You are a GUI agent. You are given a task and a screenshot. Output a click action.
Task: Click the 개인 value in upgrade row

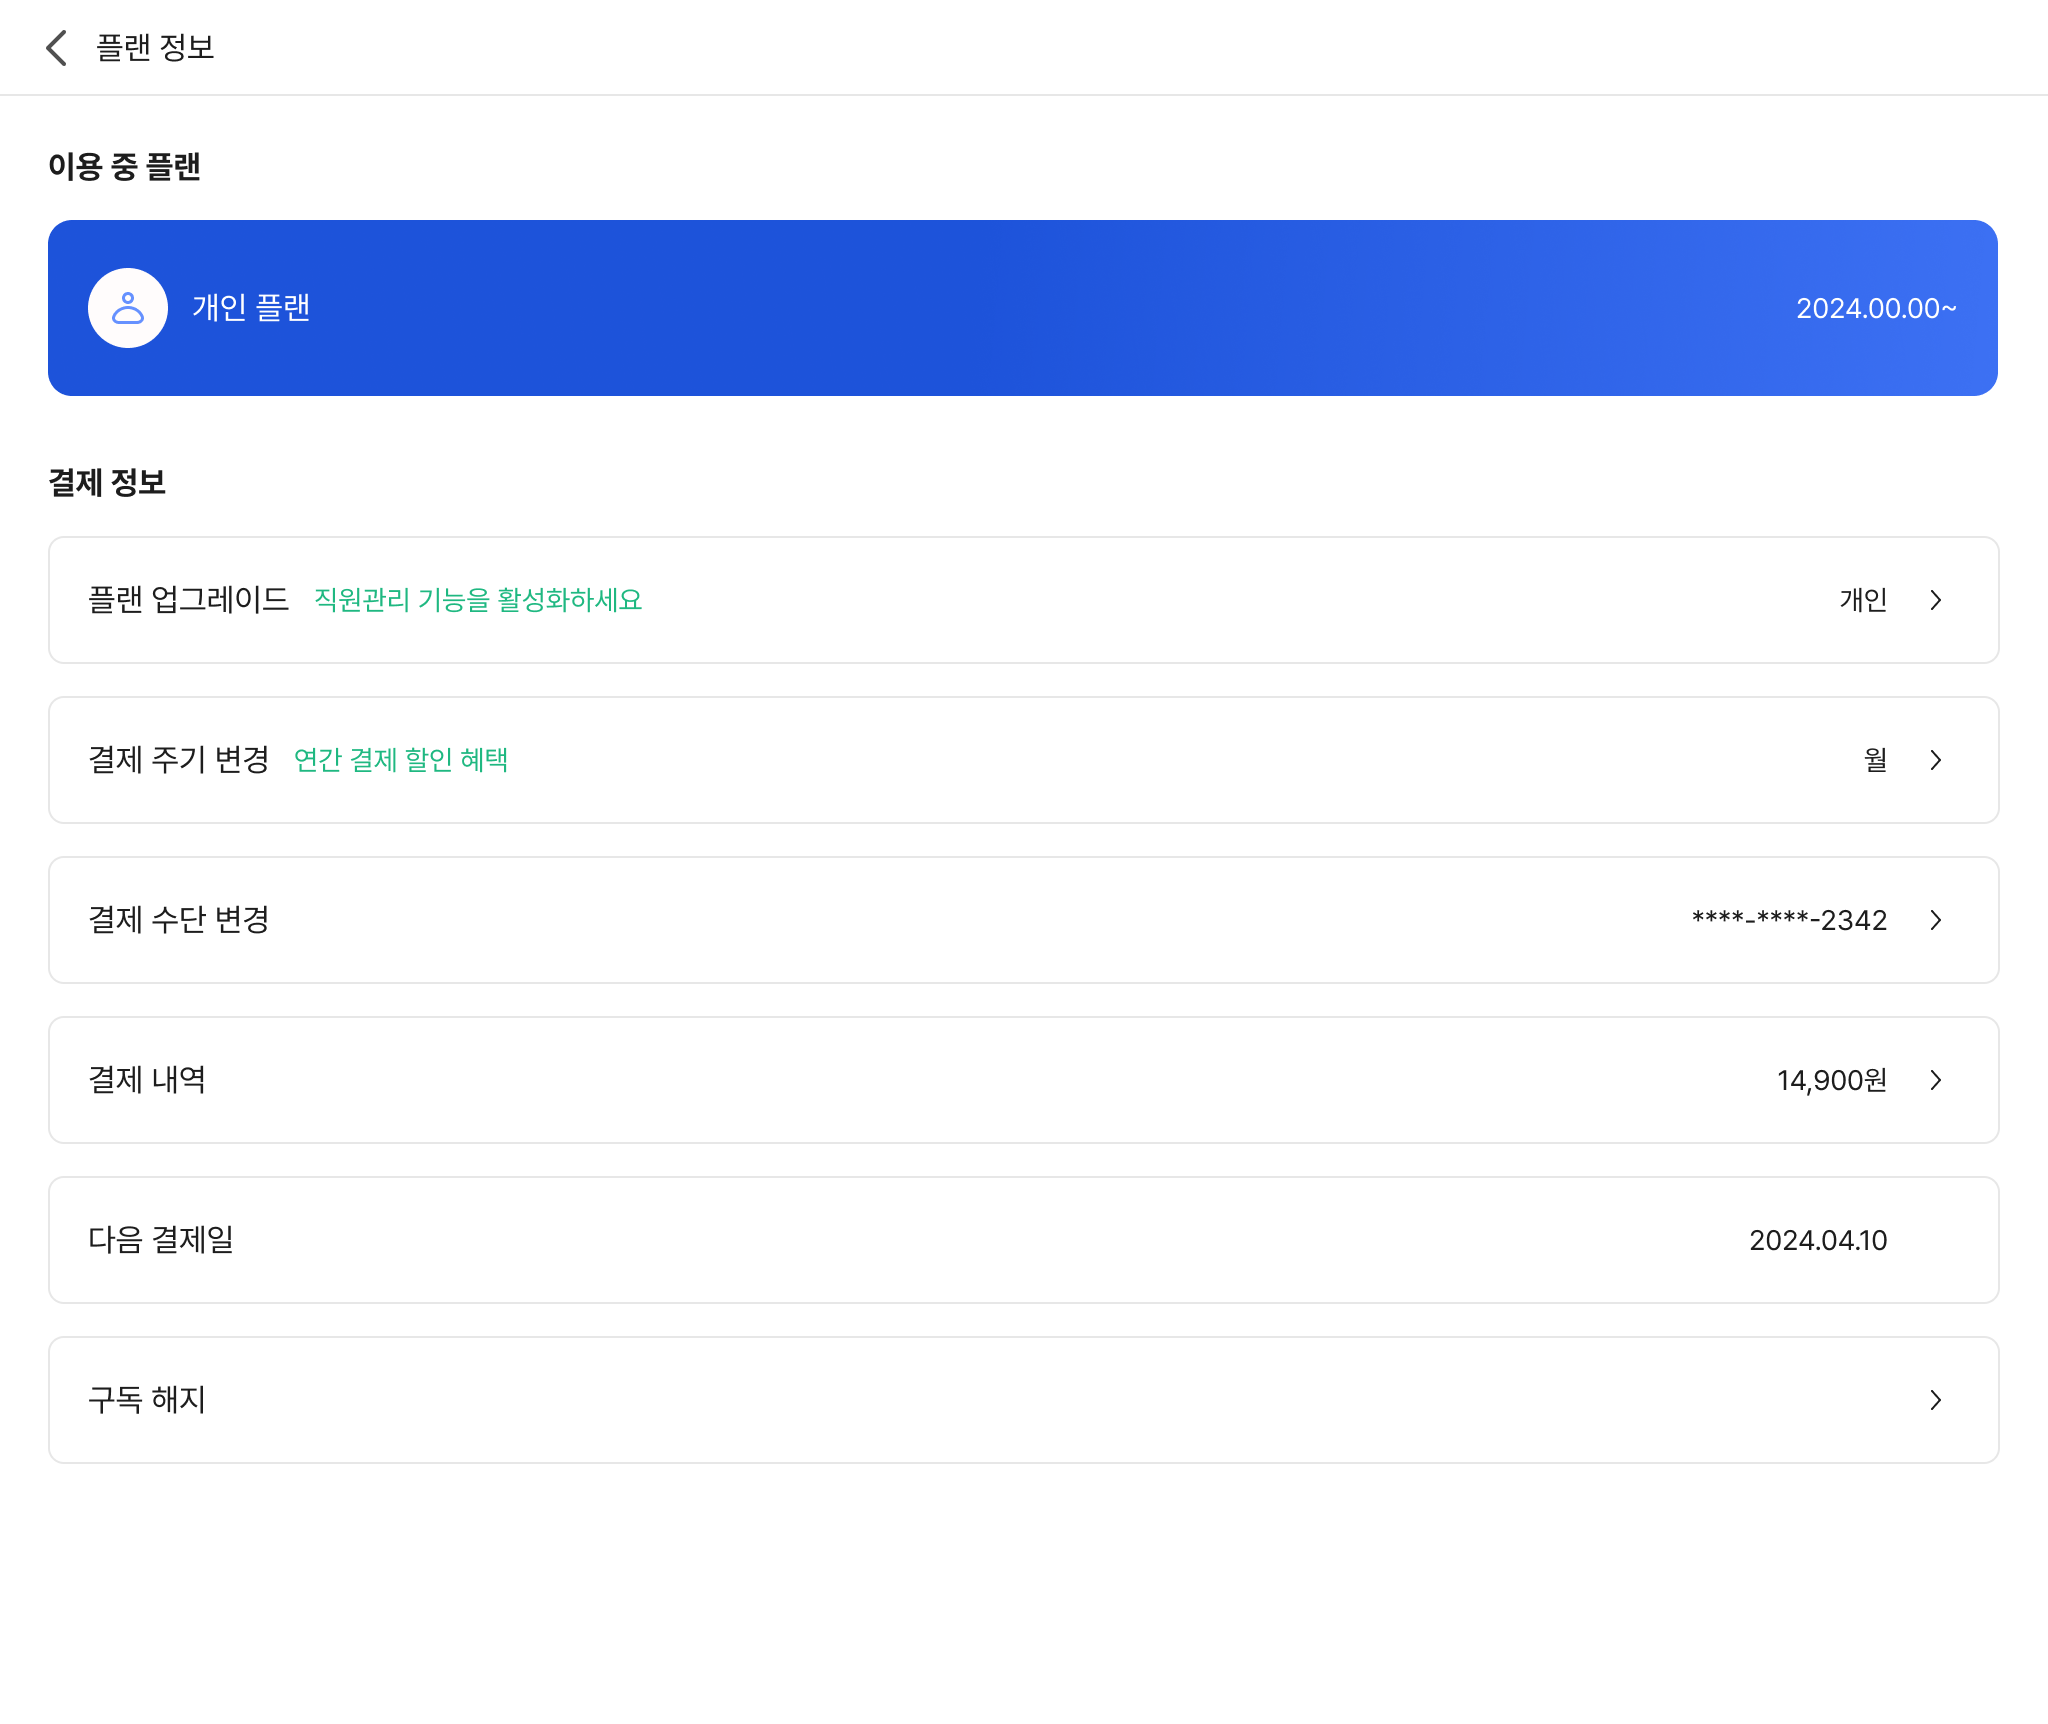click(x=1863, y=600)
